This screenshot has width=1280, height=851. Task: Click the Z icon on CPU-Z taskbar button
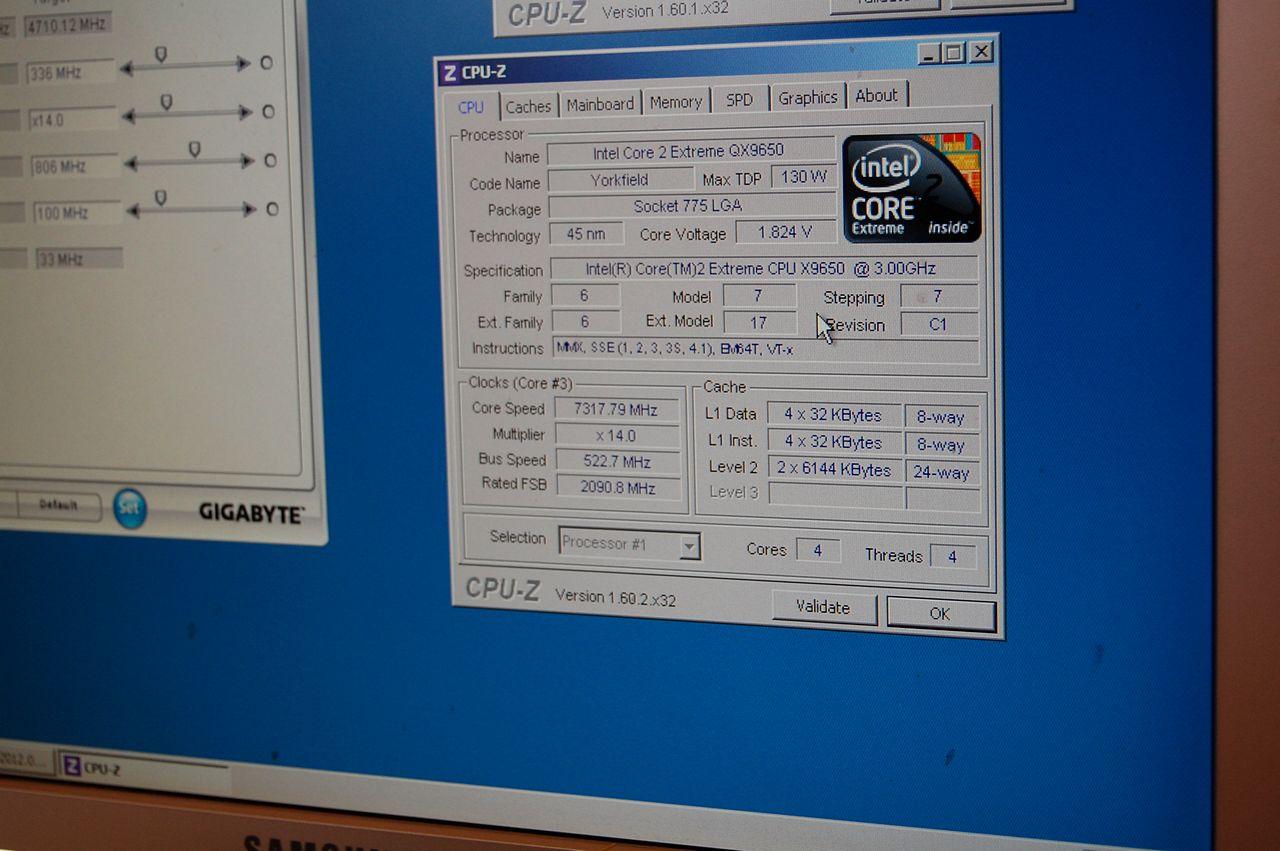(x=72, y=766)
